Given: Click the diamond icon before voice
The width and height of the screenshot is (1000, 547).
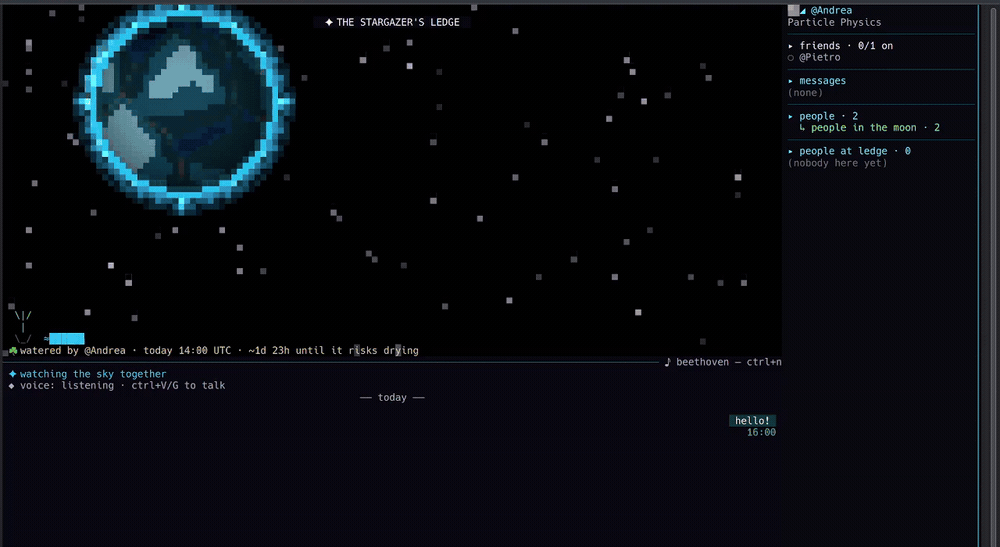Looking at the screenshot, I should pyautogui.click(x=11, y=386).
